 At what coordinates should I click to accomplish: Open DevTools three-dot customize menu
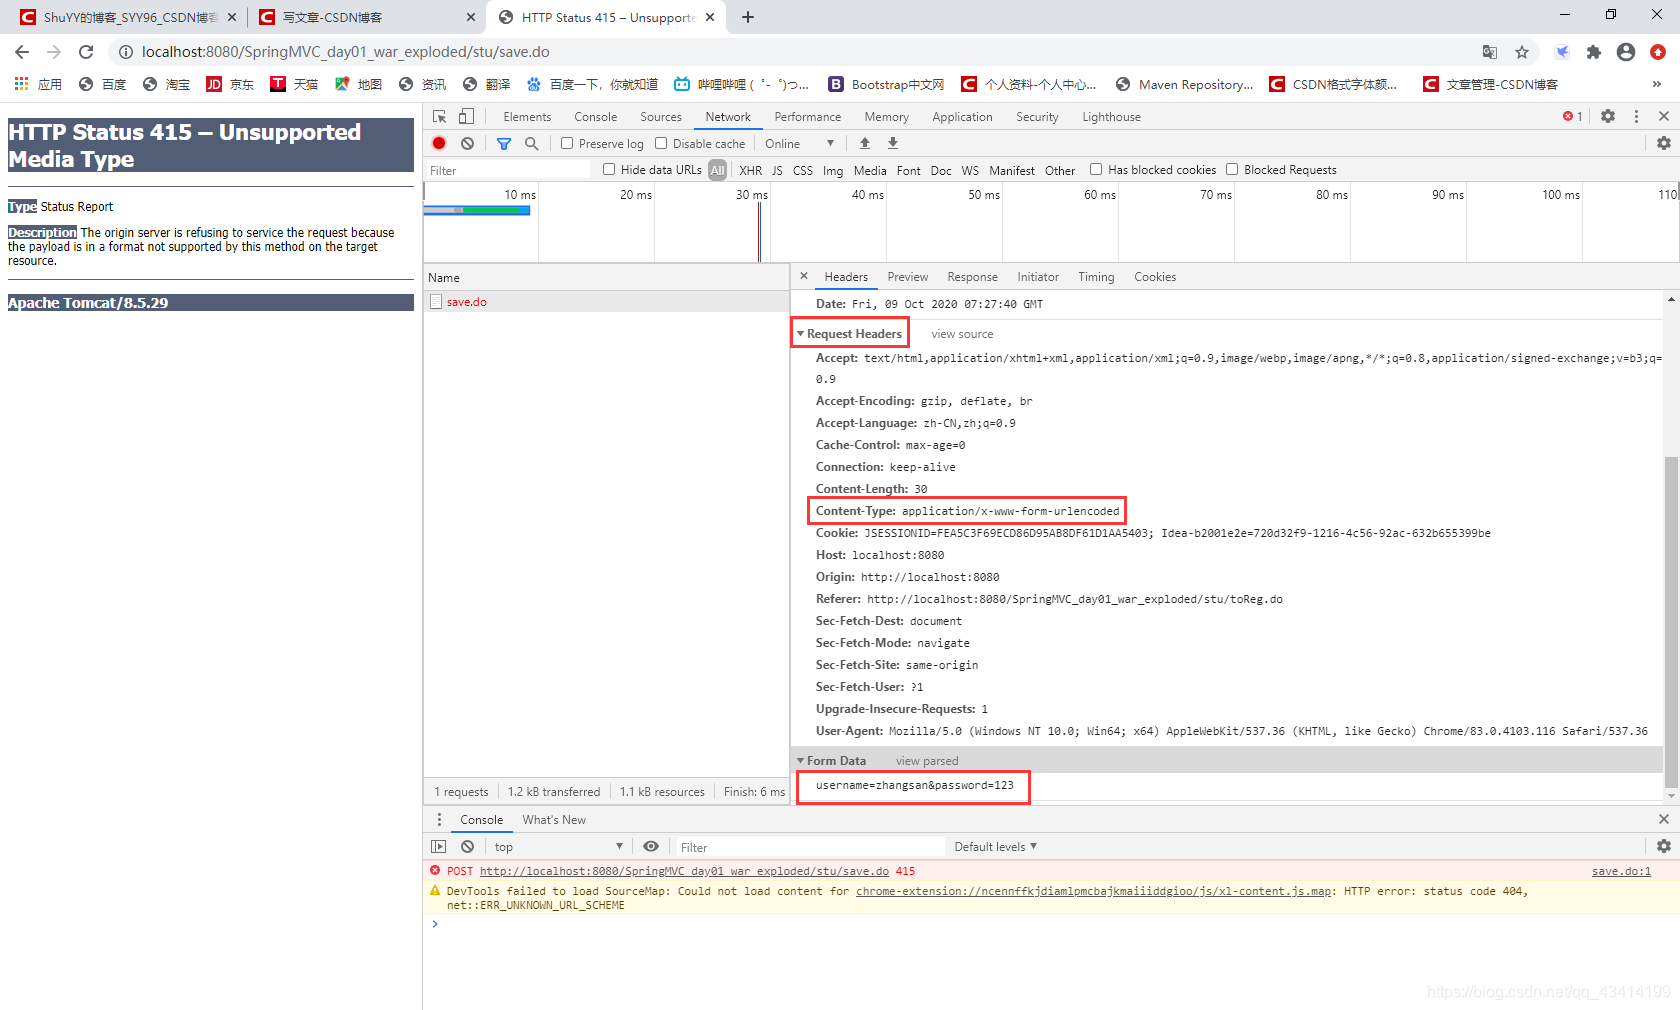(1636, 117)
